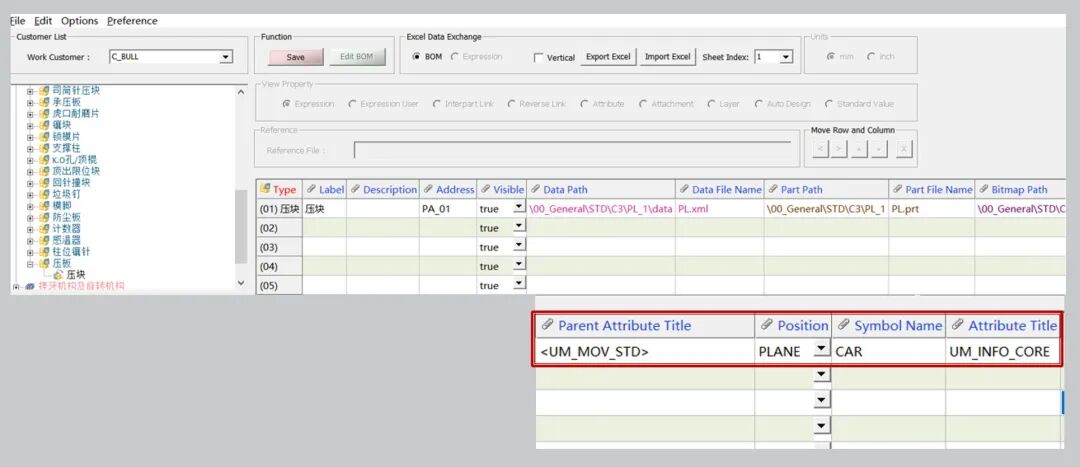Select the 模脚 tree item
Image resolution: width=1080 pixels, height=467 pixels.
(61, 205)
